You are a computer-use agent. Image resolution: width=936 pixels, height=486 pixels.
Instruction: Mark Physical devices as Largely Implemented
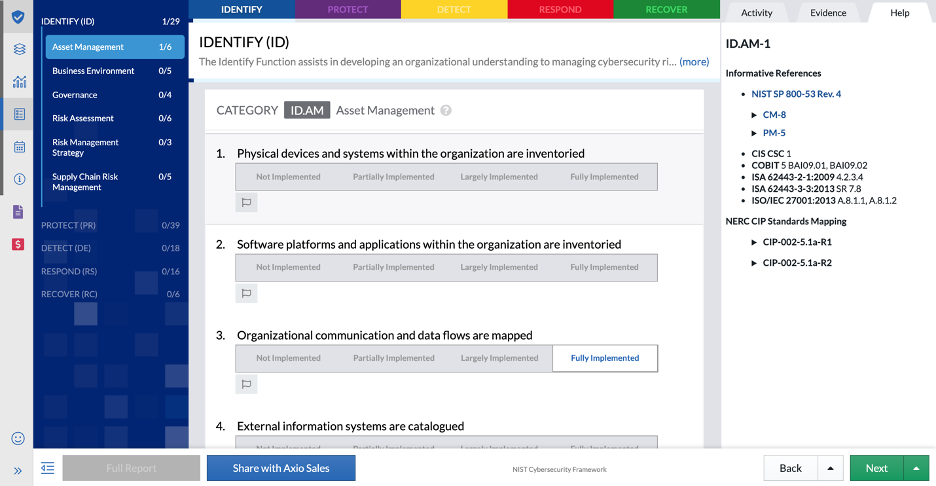499,177
